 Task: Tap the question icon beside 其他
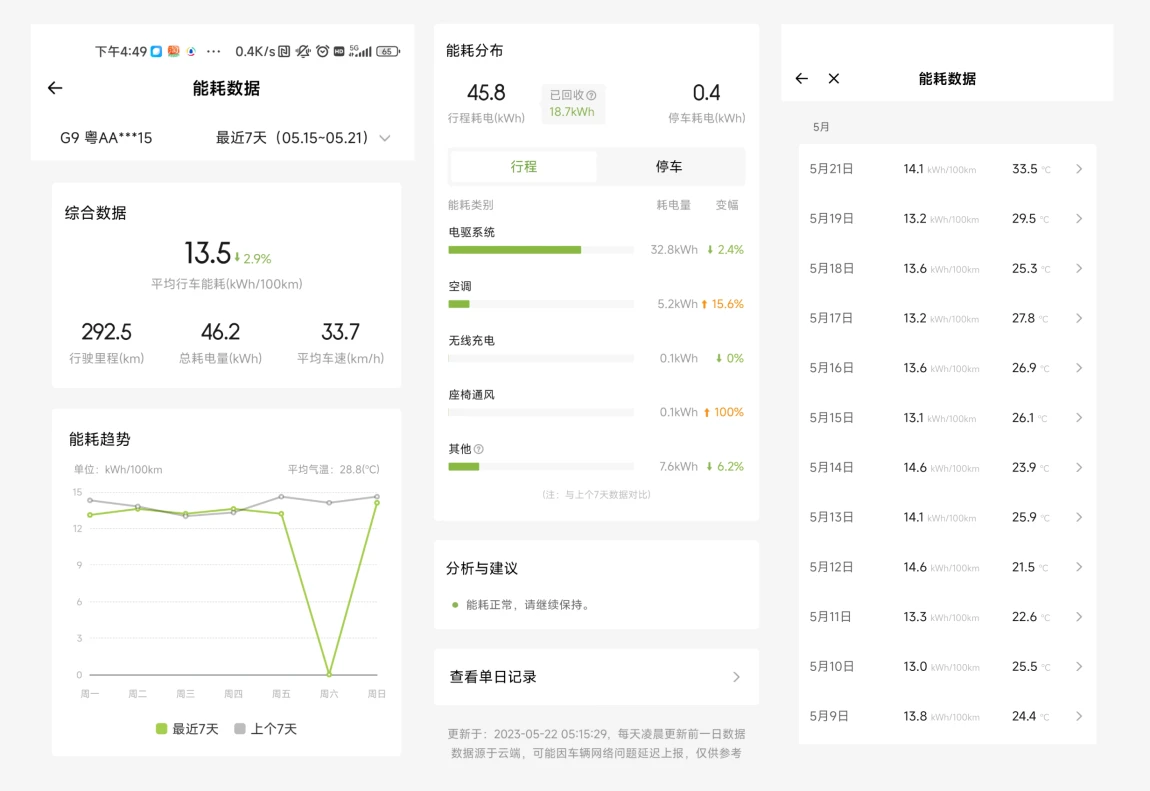coord(479,450)
